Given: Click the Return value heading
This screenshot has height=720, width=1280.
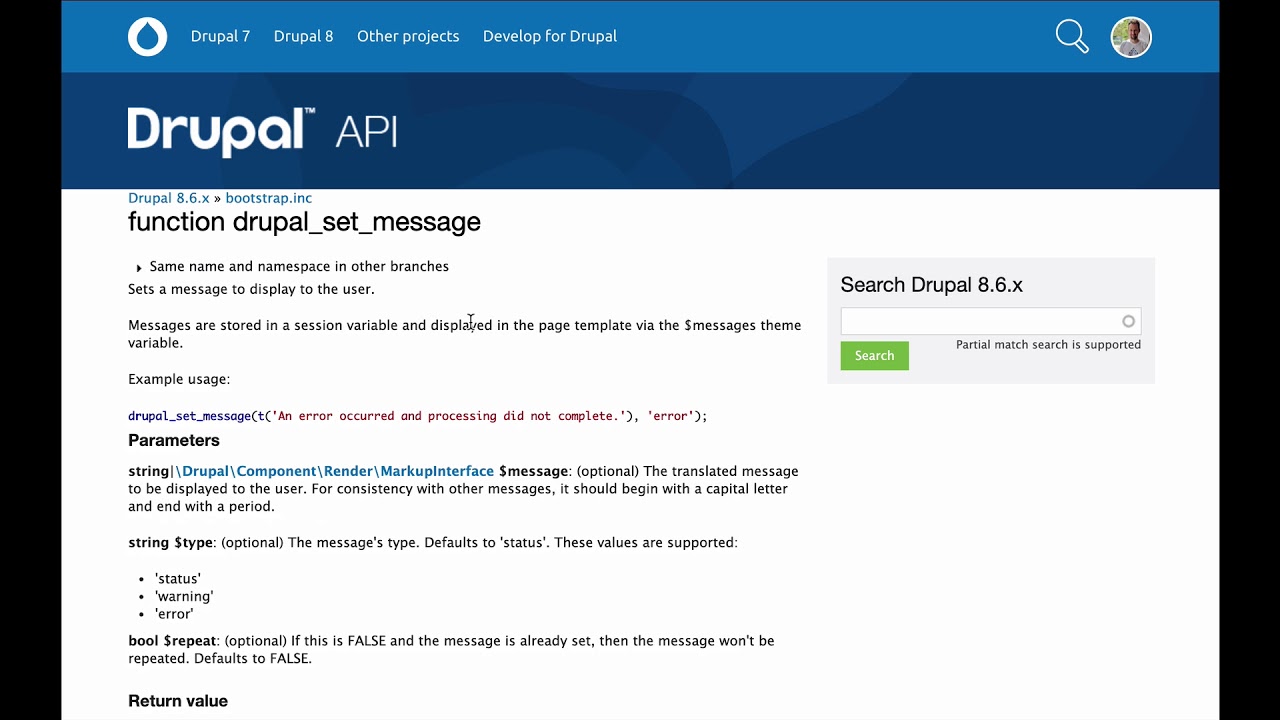Looking at the screenshot, I should click(x=178, y=701).
